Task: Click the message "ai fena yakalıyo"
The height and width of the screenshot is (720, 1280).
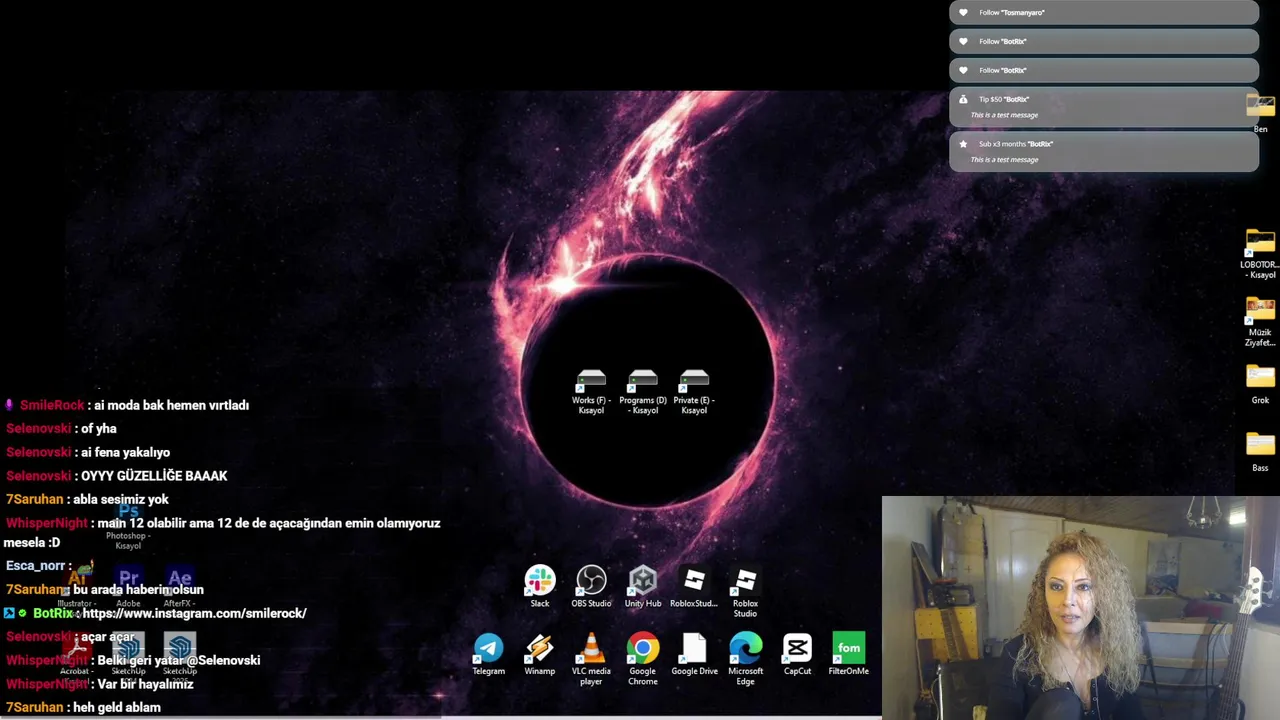Action: tap(125, 452)
